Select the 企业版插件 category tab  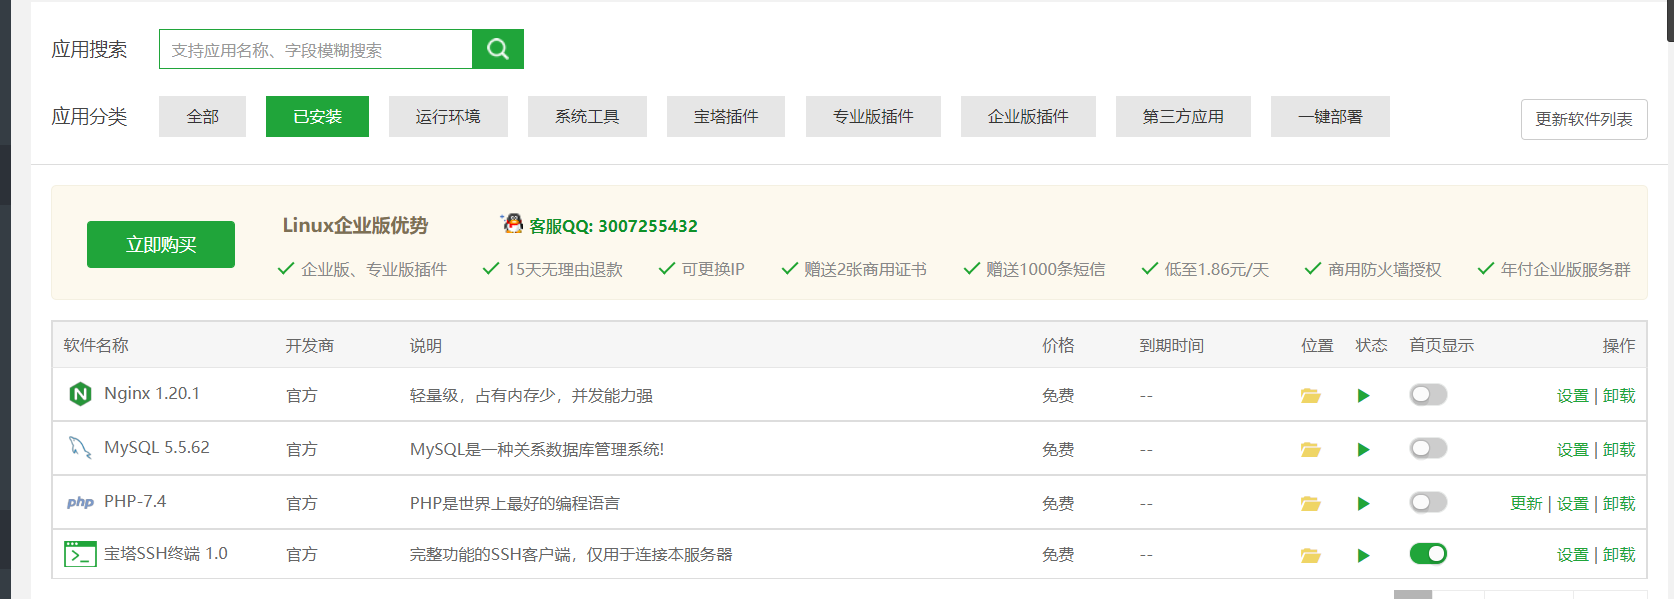point(1028,116)
